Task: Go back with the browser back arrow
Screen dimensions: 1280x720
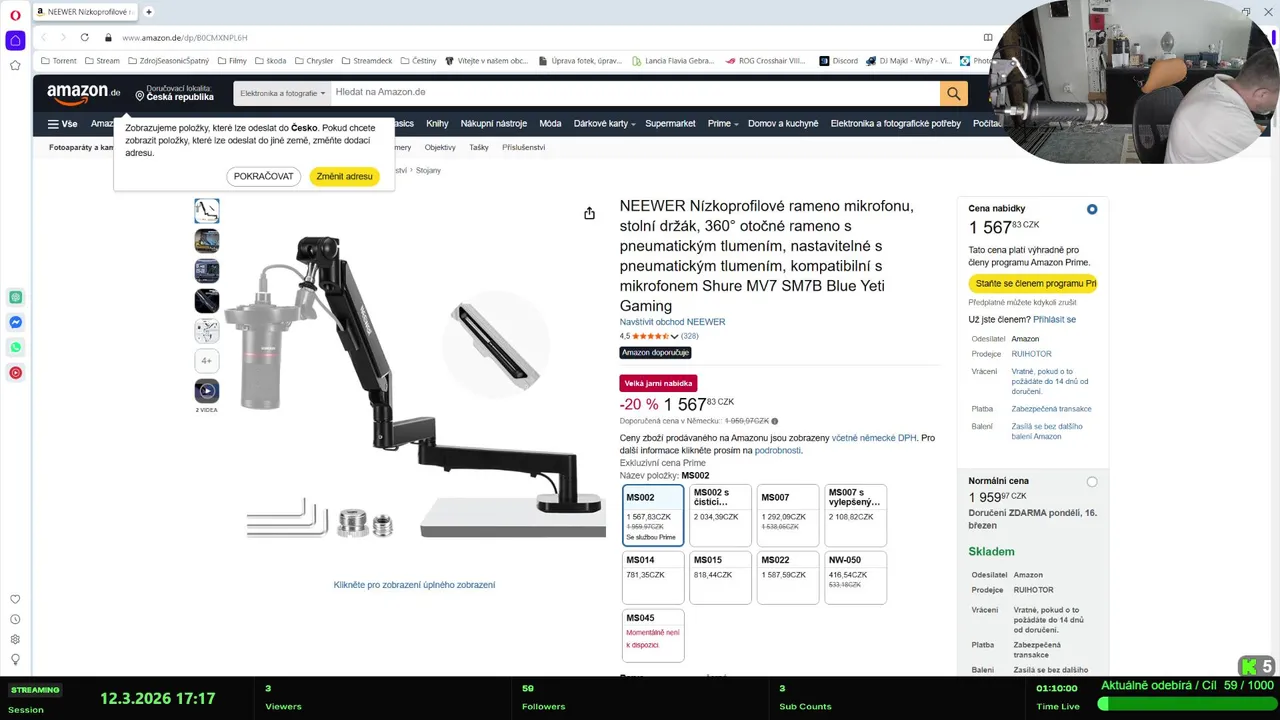Action: click(x=45, y=37)
